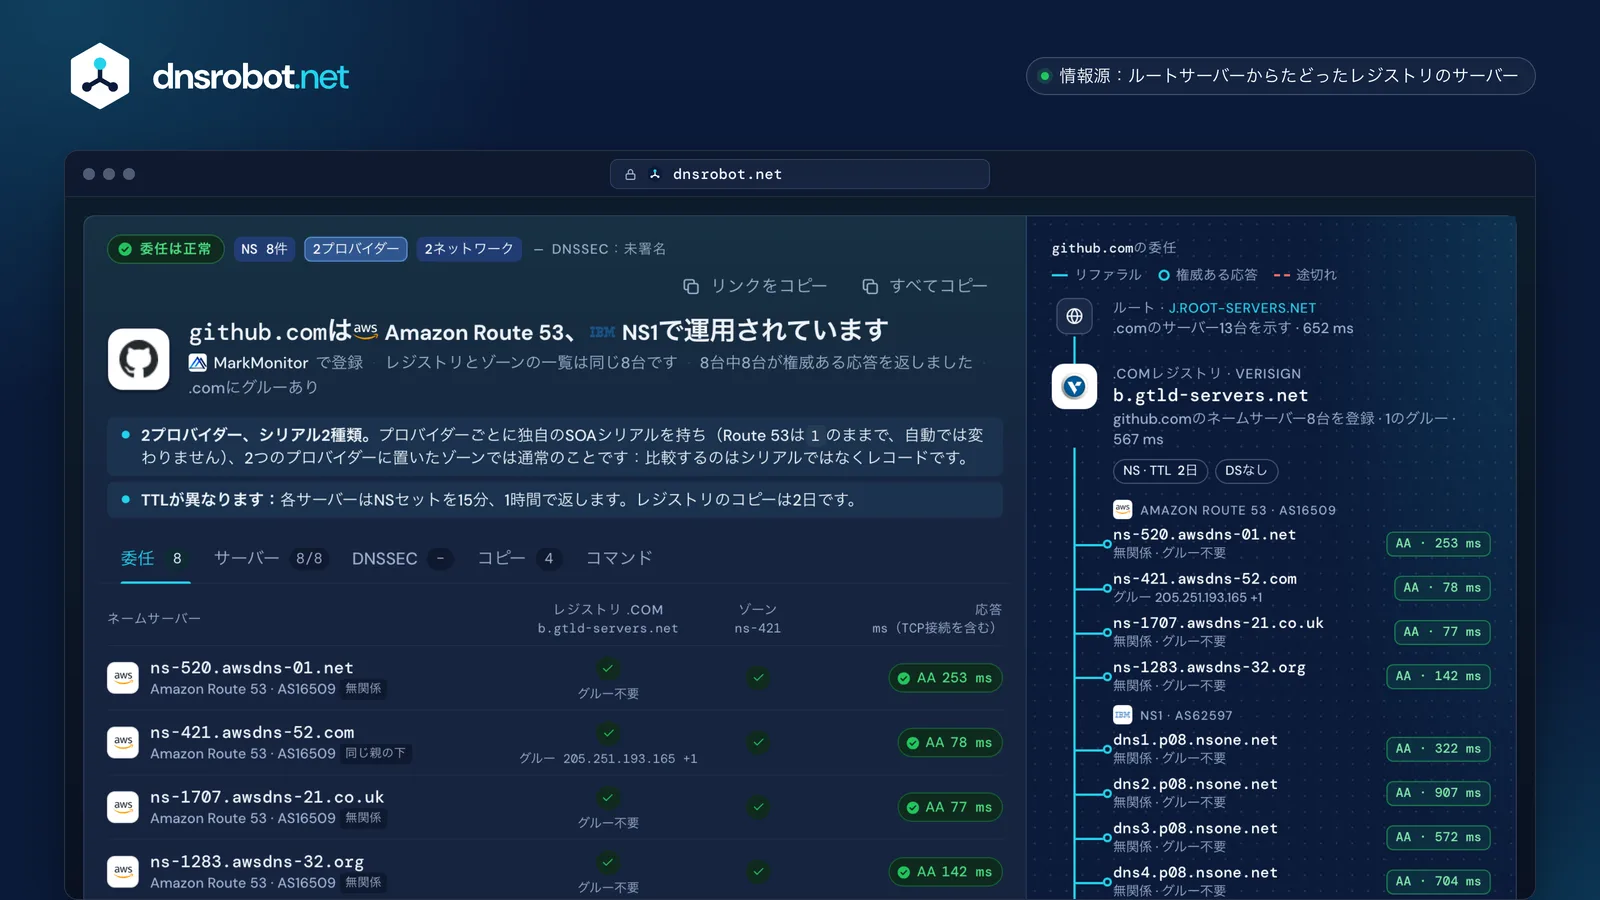Open the コピー 4 tab

[x=519, y=558]
